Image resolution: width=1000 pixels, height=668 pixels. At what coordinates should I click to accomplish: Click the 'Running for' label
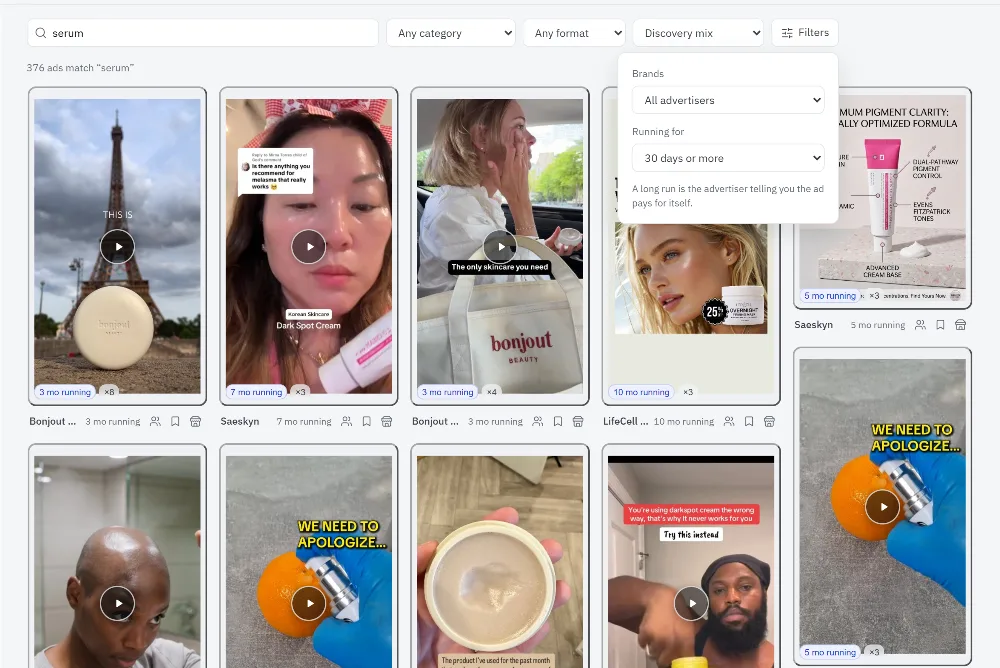[x=658, y=131]
